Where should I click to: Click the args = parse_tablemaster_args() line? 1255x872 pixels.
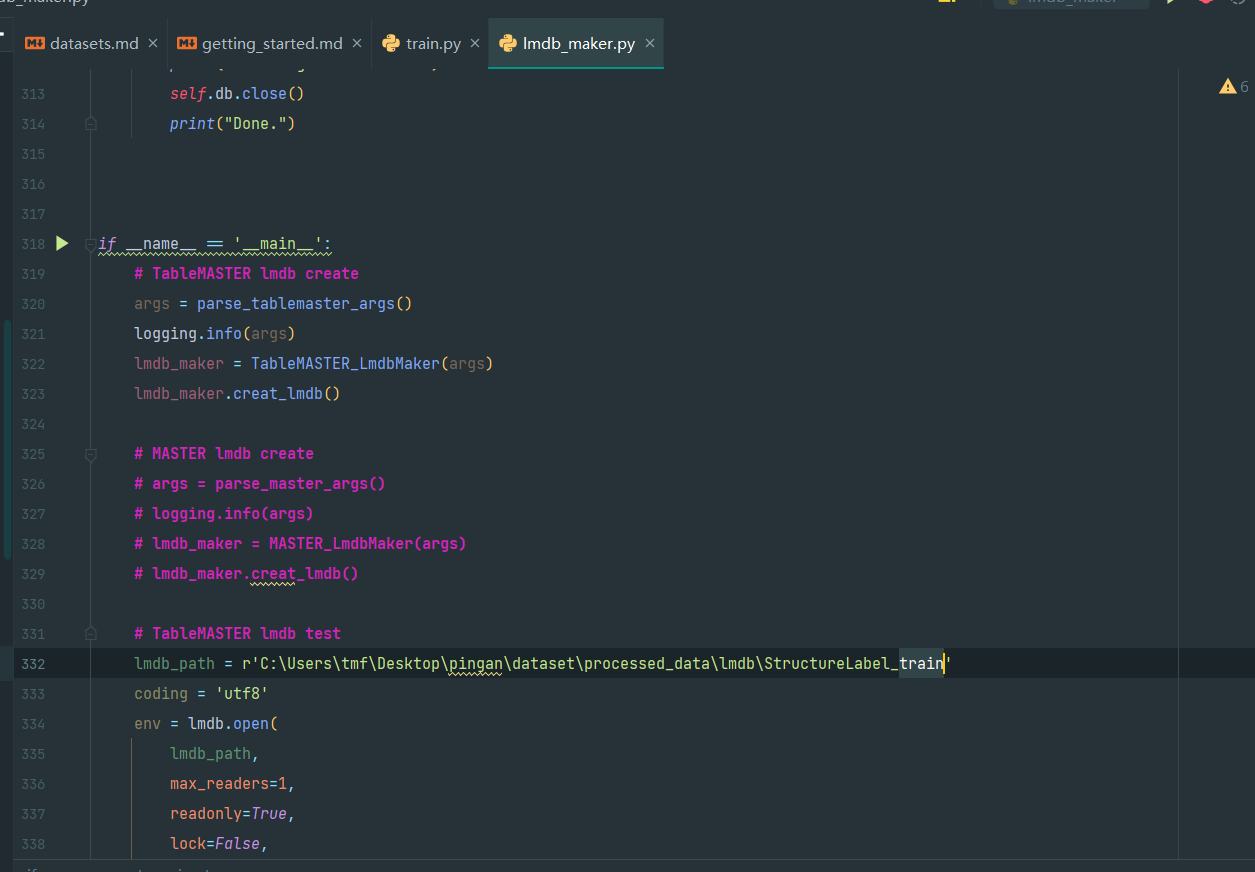(x=273, y=303)
